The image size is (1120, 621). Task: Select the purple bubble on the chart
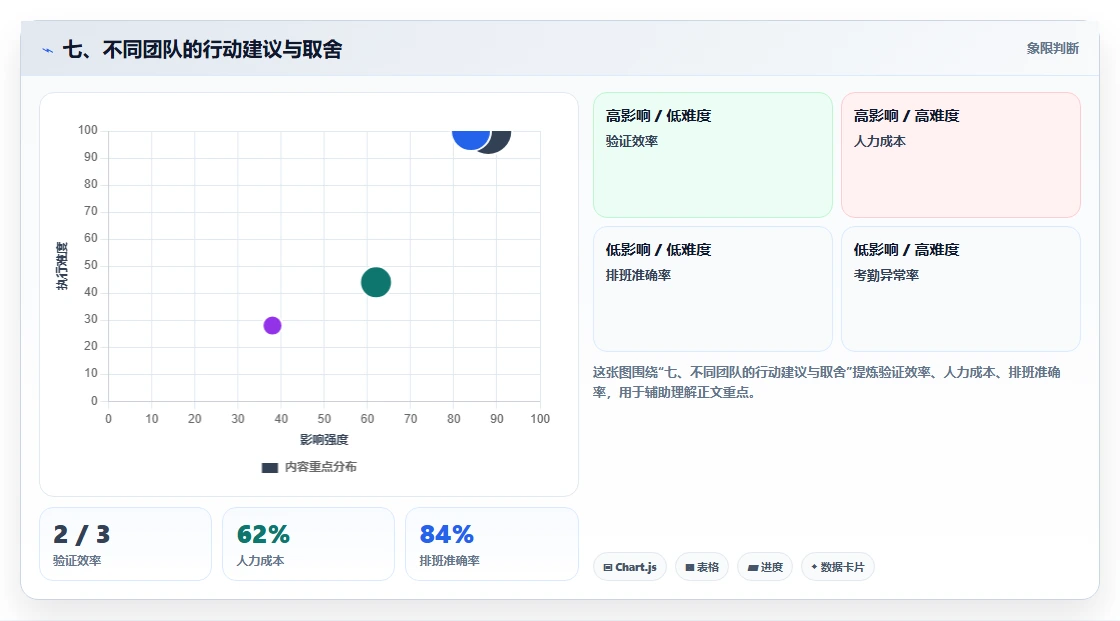pos(272,325)
